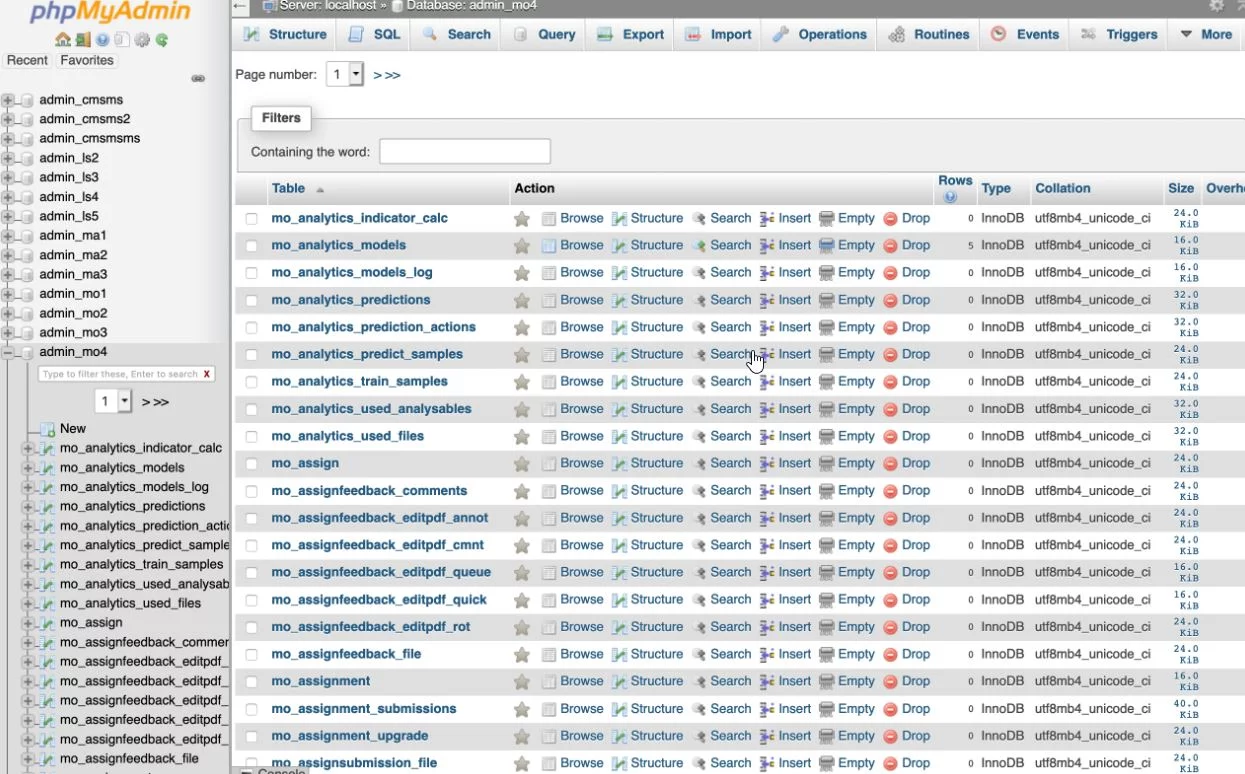Click Insert icon for mo_assignfeedback_editpdf_cmnt
The width and height of the screenshot is (1245, 774).
pyautogui.click(x=767, y=545)
